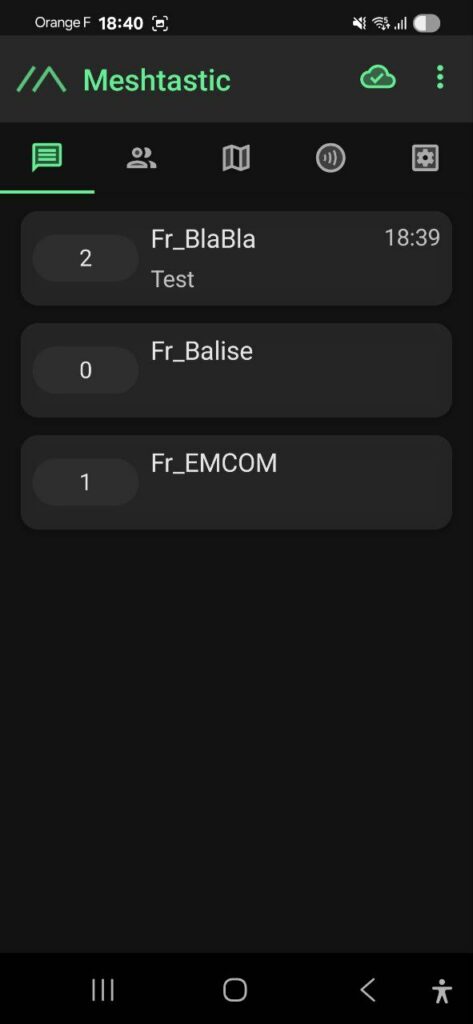The height and width of the screenshot is (1024, 473).
Task: Tap the channel number 2 badge
Action: tap(86, 259)
